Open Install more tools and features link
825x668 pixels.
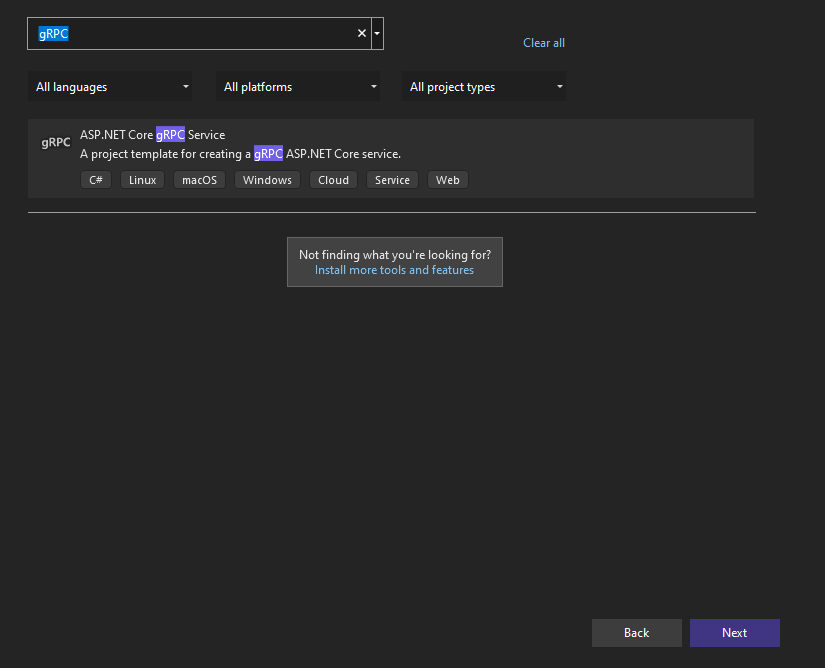[x=394, y=270]
